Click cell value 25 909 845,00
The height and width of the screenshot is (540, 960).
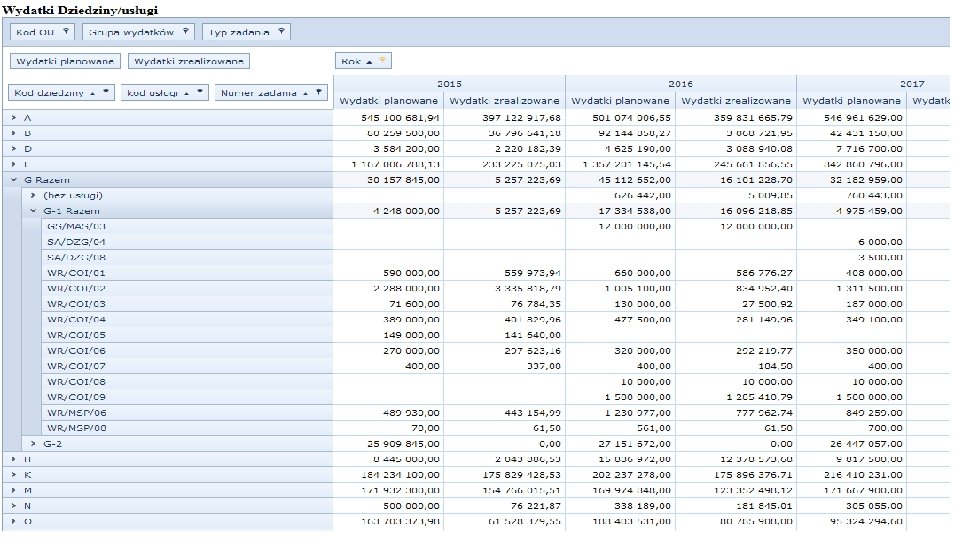coord(403,444)
